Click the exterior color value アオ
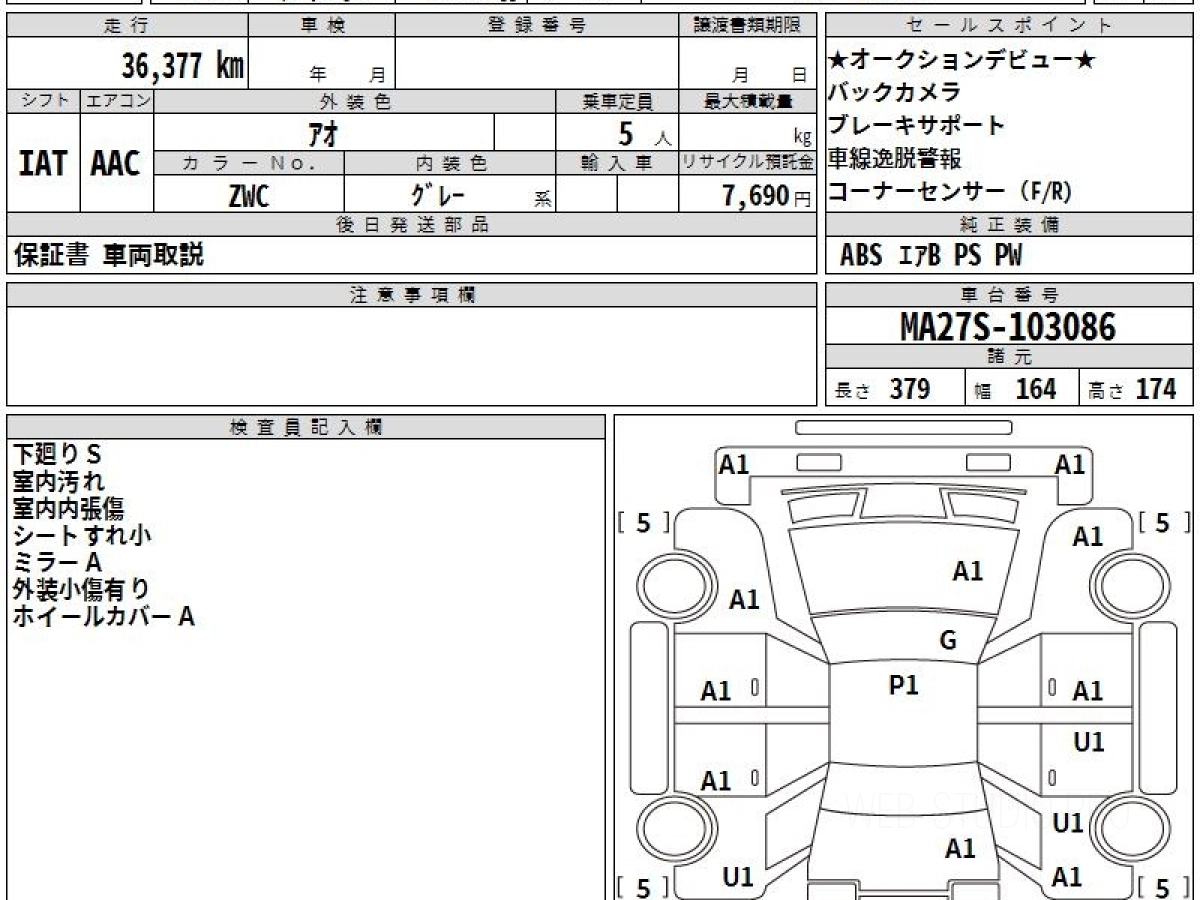1200x900 pixels. pyautogui.click(x=325, y=132)
